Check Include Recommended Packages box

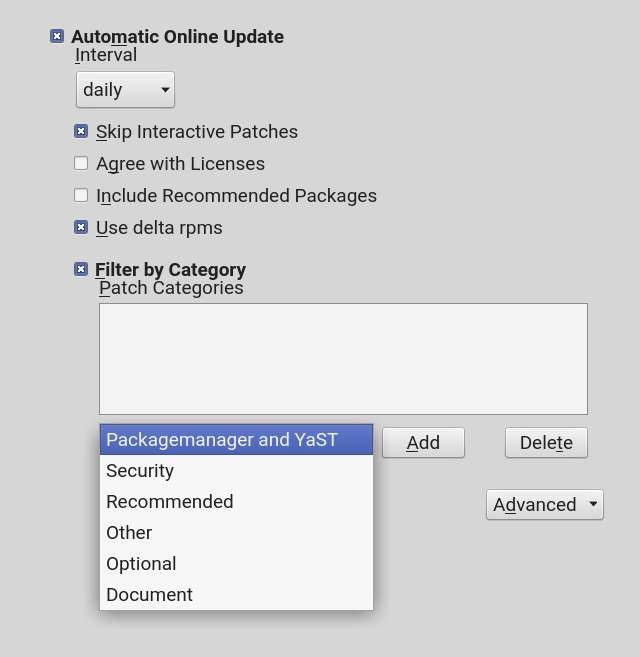[81, 195]
